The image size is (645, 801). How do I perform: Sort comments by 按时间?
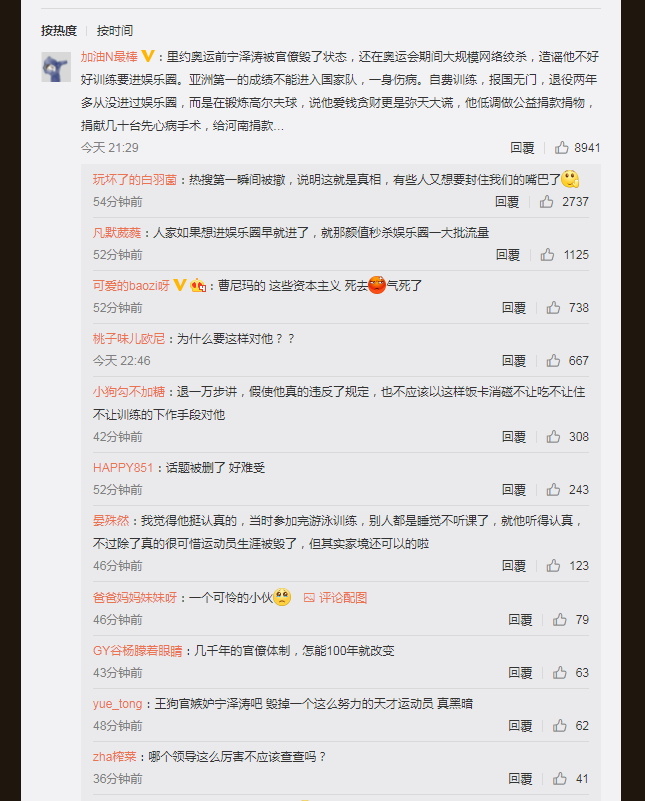pos(115,31)
